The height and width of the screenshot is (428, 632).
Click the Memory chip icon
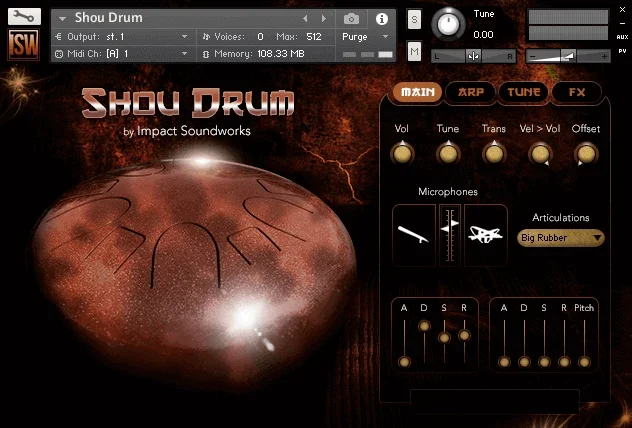pos(206,54)
